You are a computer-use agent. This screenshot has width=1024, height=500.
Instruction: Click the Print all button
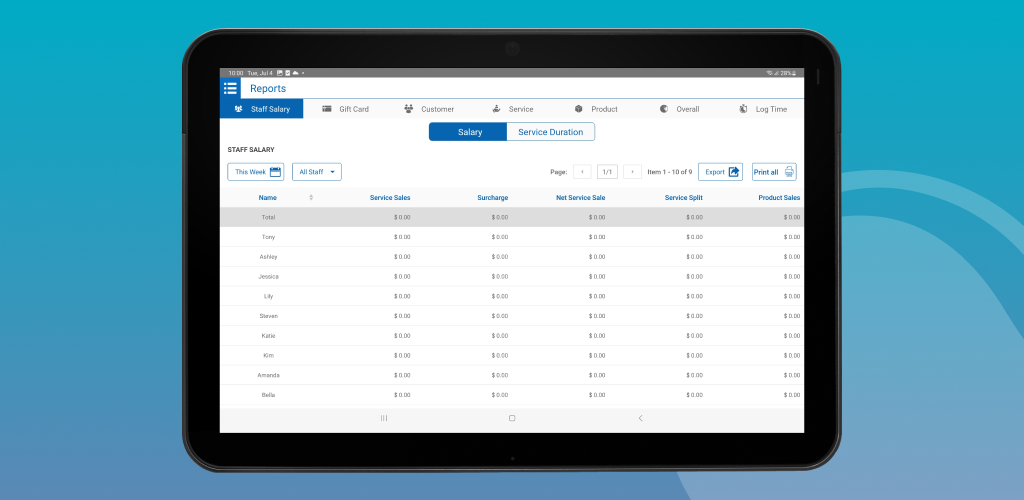[x=774, y=172]
